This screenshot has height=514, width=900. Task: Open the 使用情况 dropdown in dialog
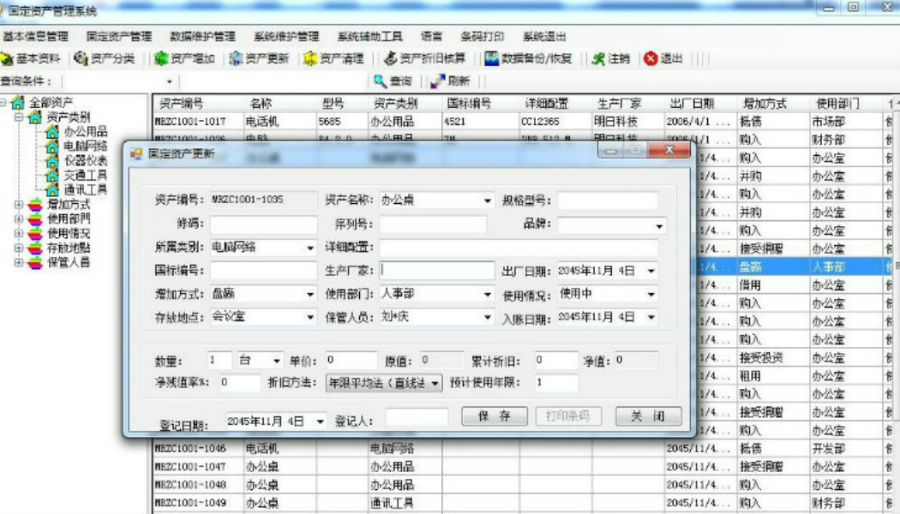click(651, 294)
